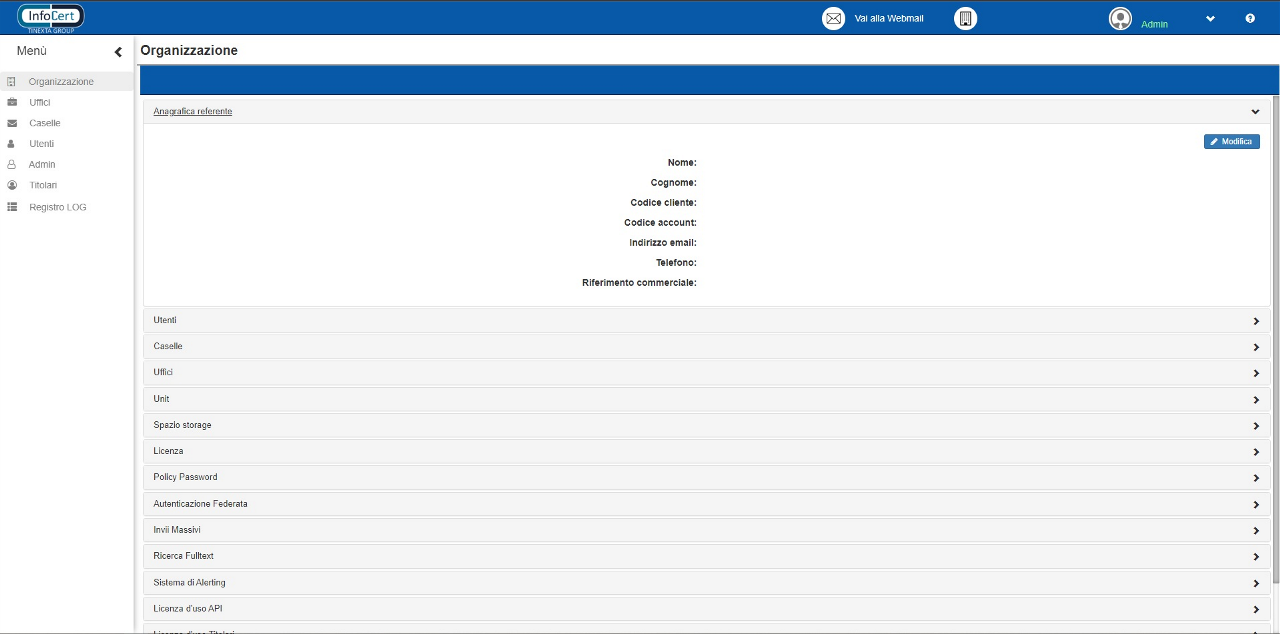Open the webmail envelope icon
Viewport: 1280px width, 634px height.
click(833, 19)
